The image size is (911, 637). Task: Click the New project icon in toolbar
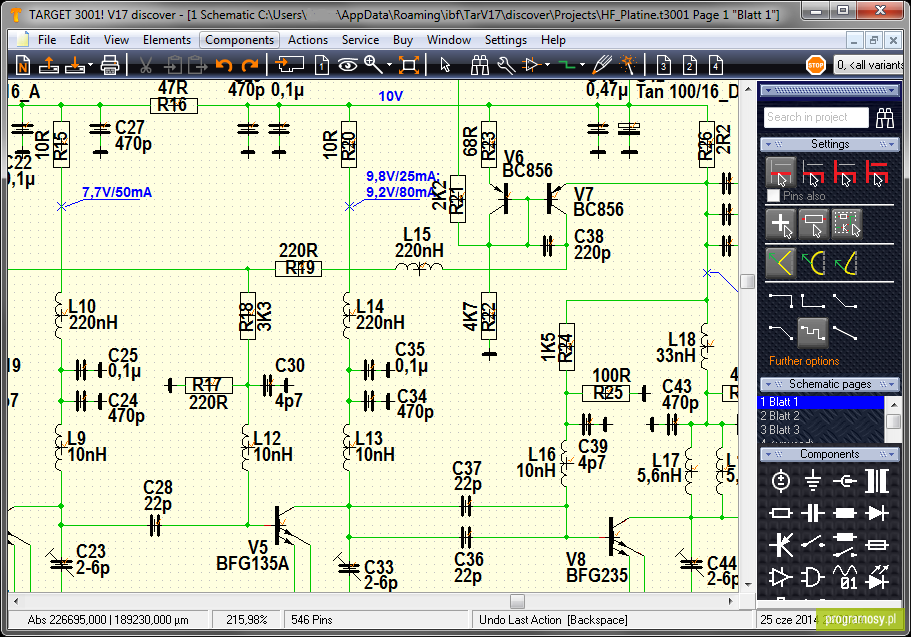coord(23,65)
